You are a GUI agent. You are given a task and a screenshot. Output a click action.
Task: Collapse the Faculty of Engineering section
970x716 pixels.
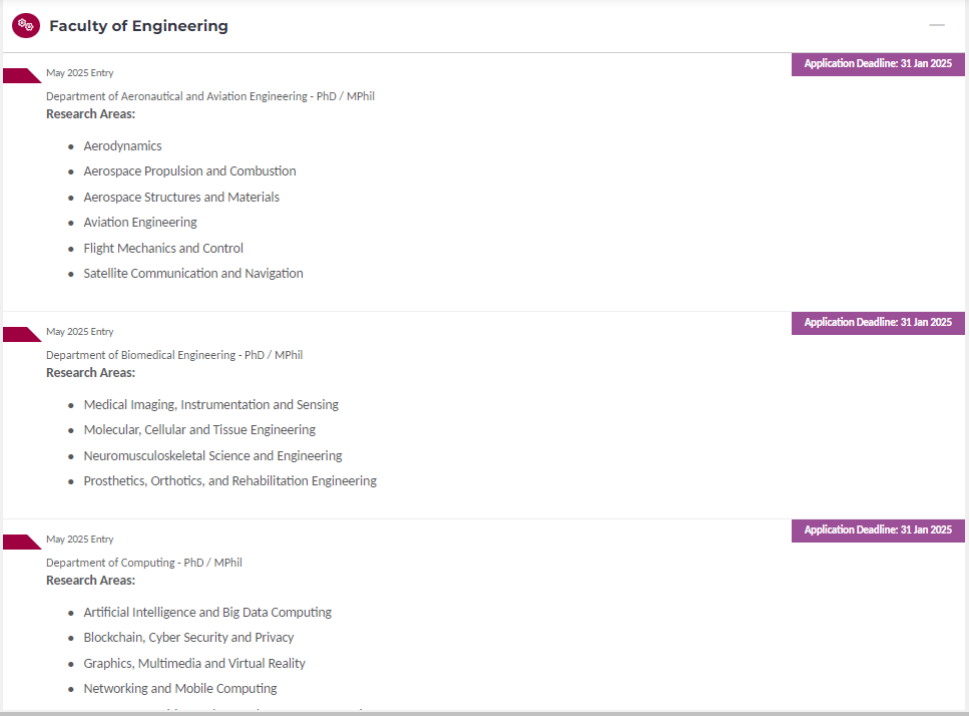click(936, 25)
